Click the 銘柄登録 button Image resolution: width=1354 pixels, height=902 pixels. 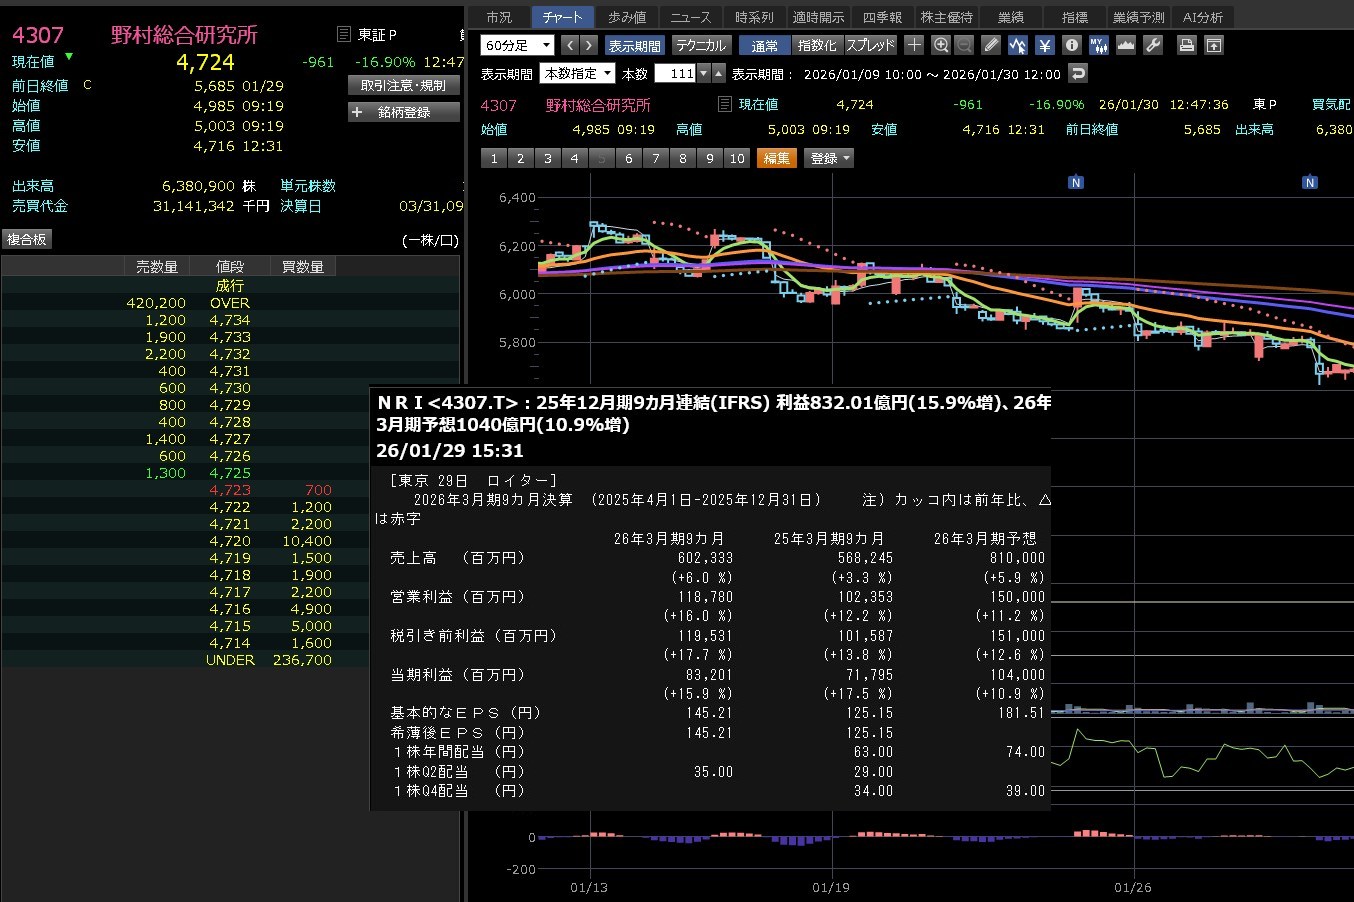[404, 112]
